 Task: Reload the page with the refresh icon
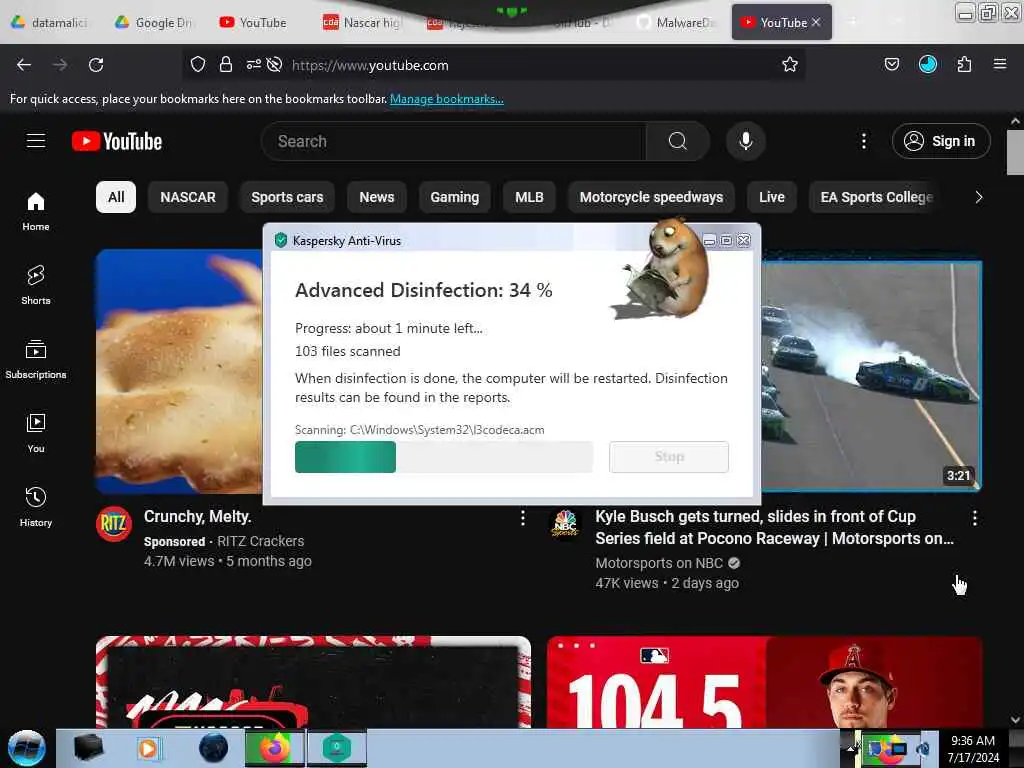point(96,65)
